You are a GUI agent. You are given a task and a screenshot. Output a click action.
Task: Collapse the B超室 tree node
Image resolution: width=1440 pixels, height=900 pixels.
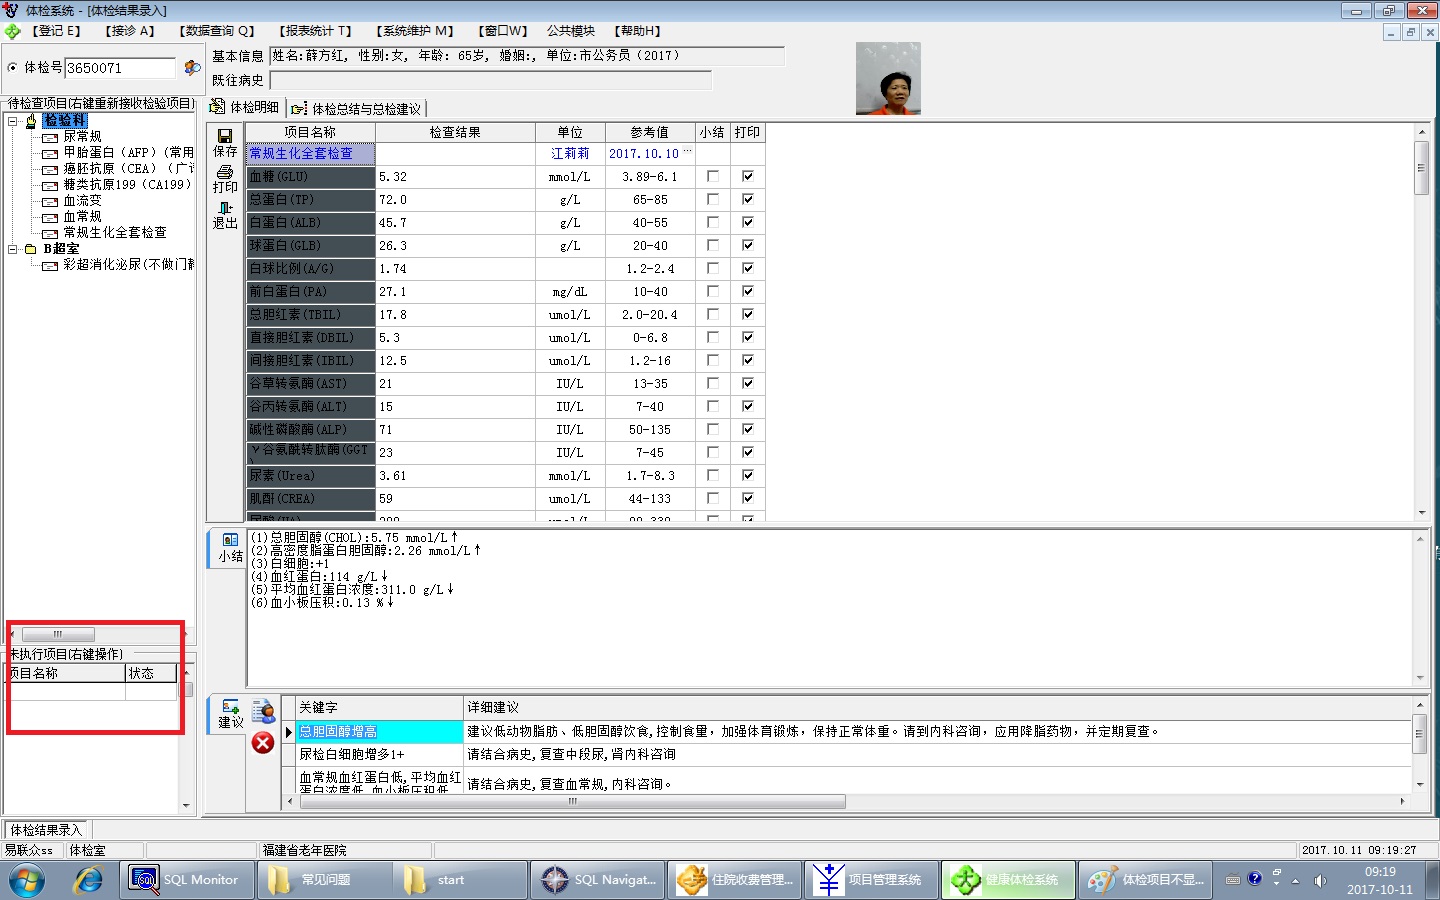[13, 249]
